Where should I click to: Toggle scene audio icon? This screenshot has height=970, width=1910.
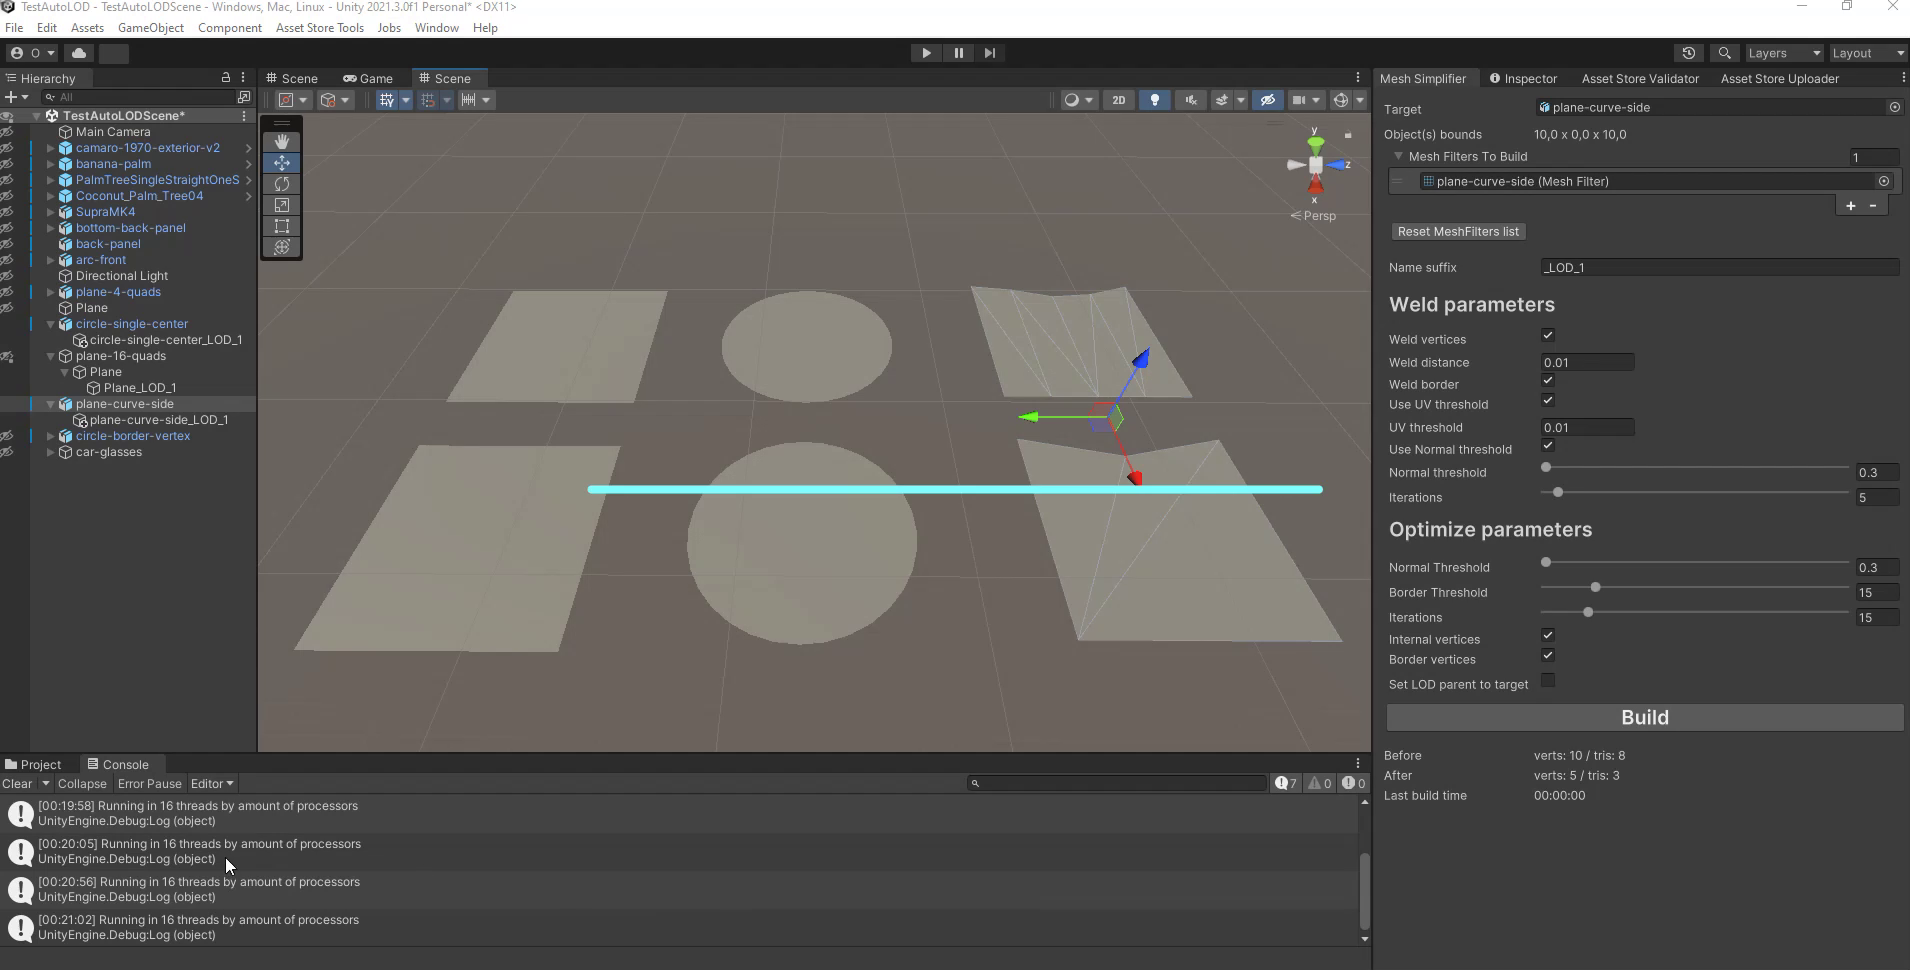pyautogui.click(x=1191, y=100)
